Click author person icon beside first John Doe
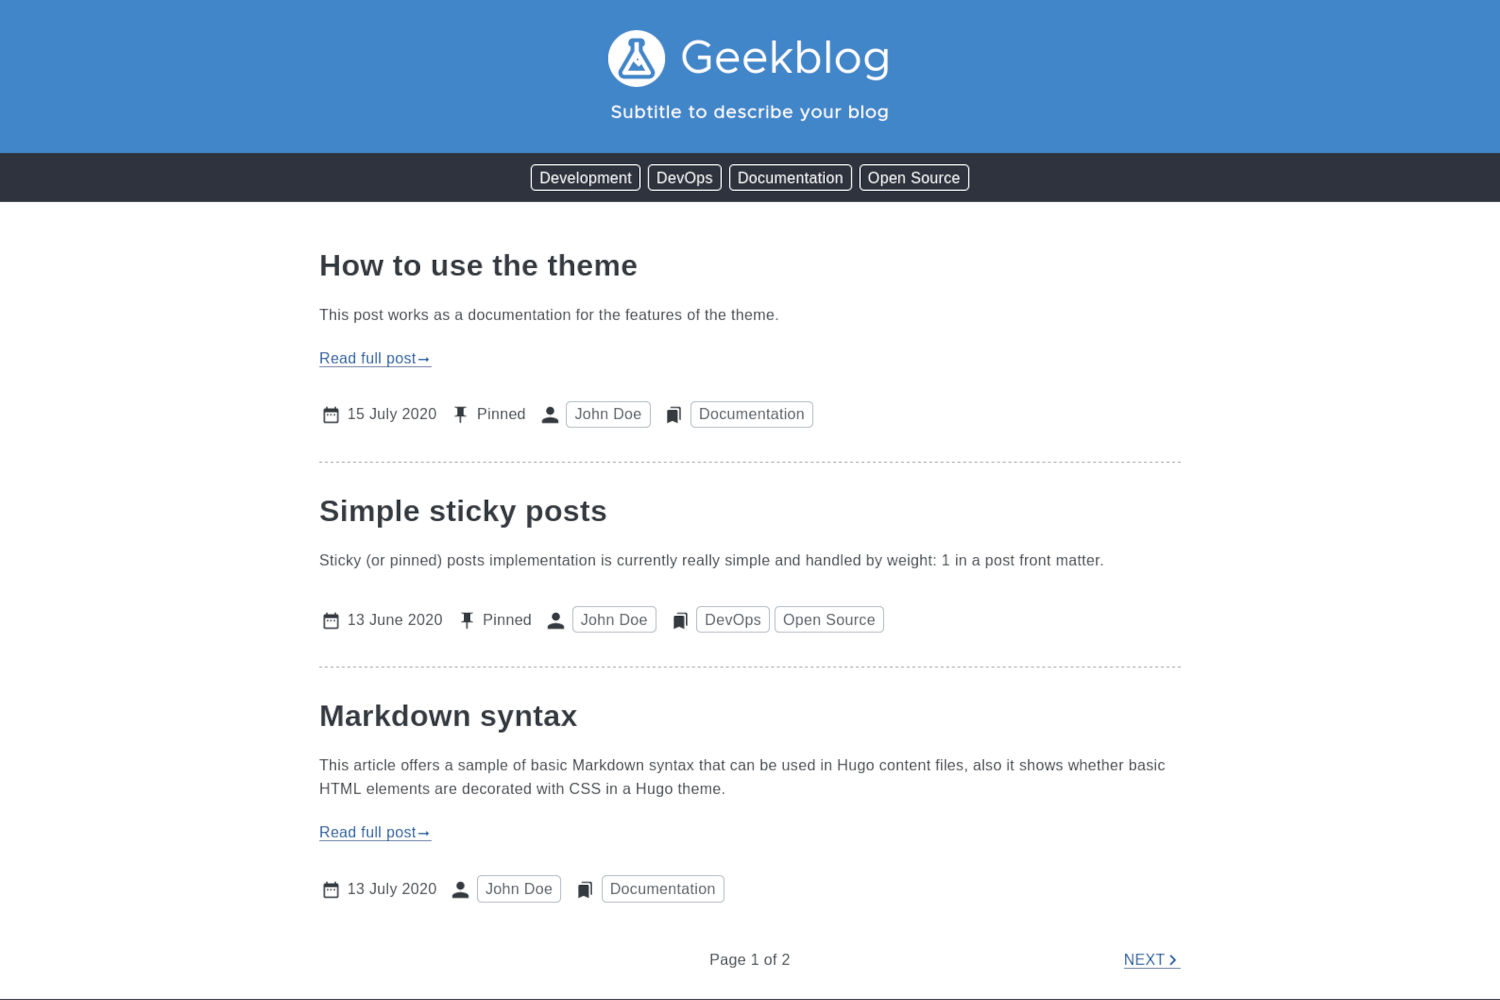 pyautogui.click(x=550, y=415)
